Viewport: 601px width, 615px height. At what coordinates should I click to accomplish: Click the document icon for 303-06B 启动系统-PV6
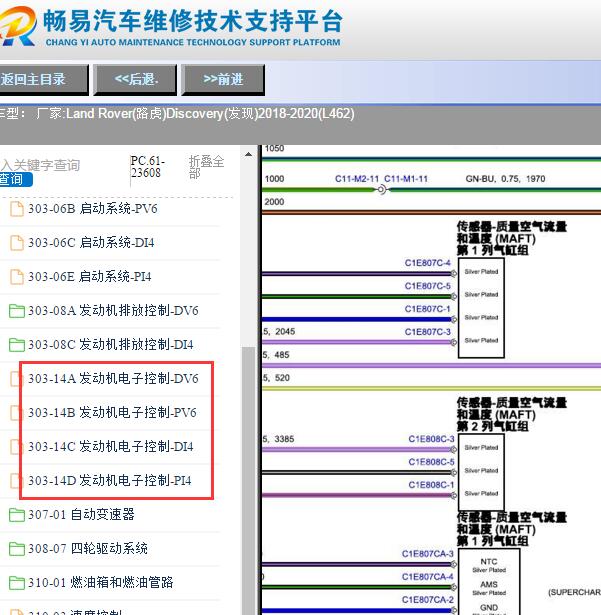(16, 209)
